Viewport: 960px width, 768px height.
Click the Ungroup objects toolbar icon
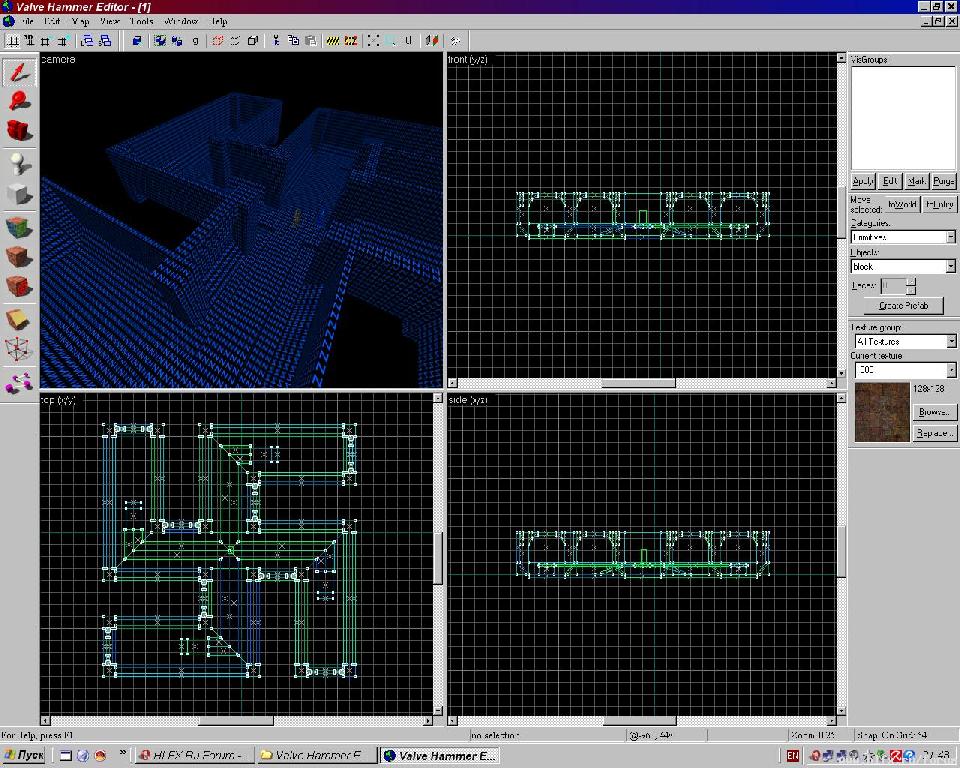[177, 41]
